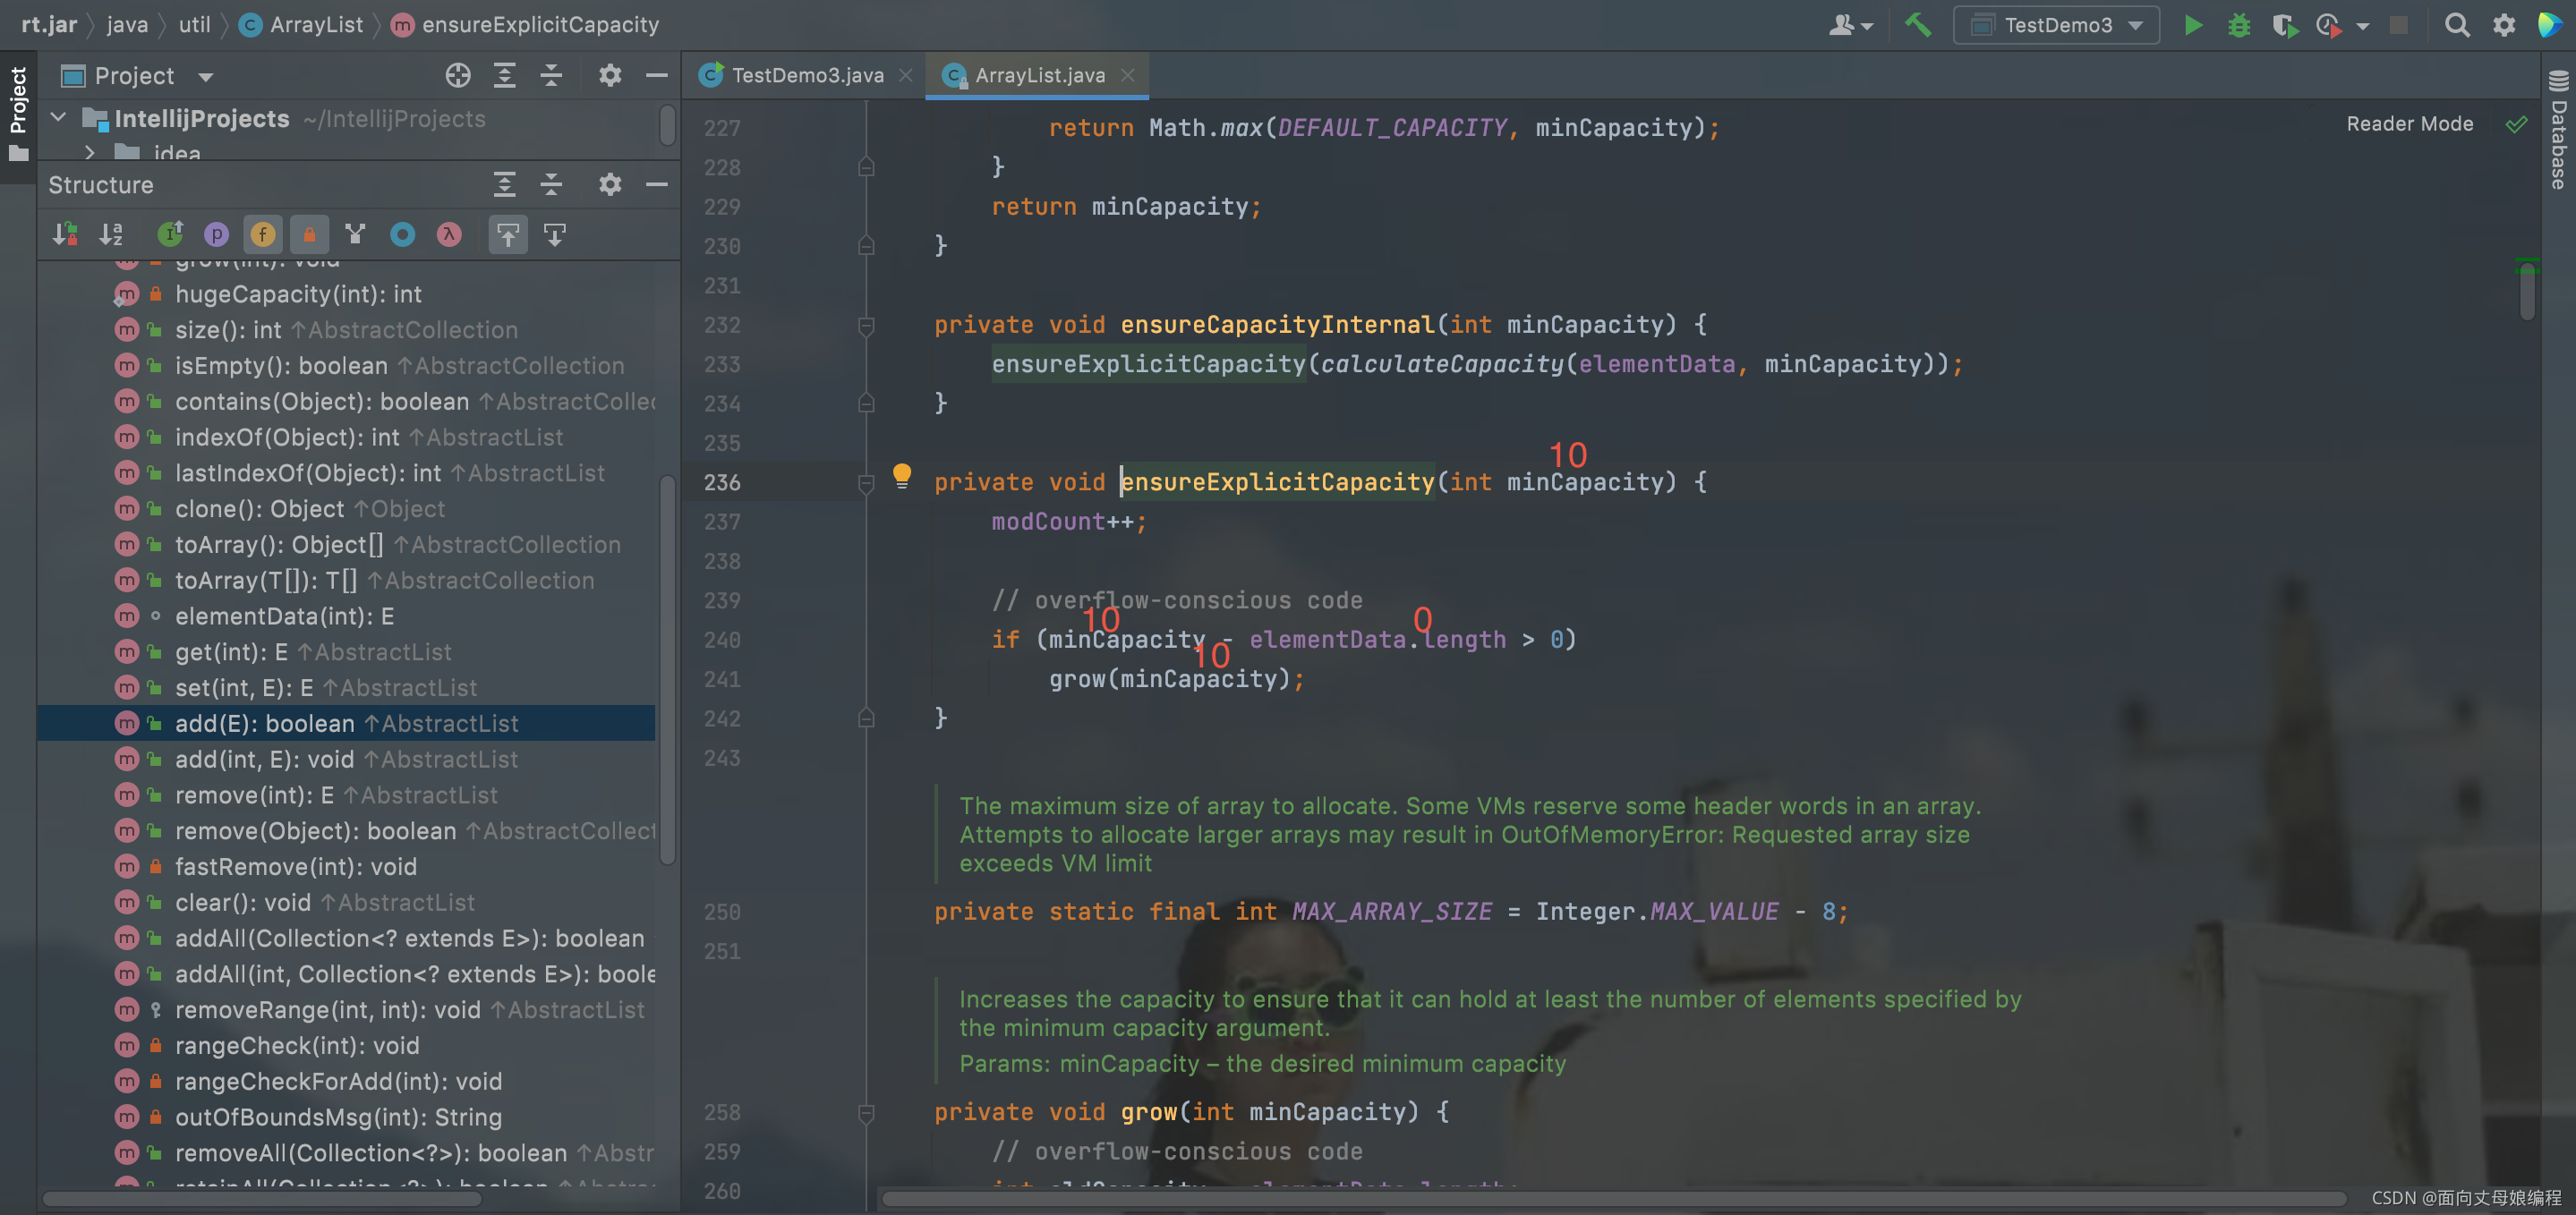Image resolution: width=2576 pixels, height=1215 pixels.
Task: Open the Project view dropdown
Action: pos(205,77)
